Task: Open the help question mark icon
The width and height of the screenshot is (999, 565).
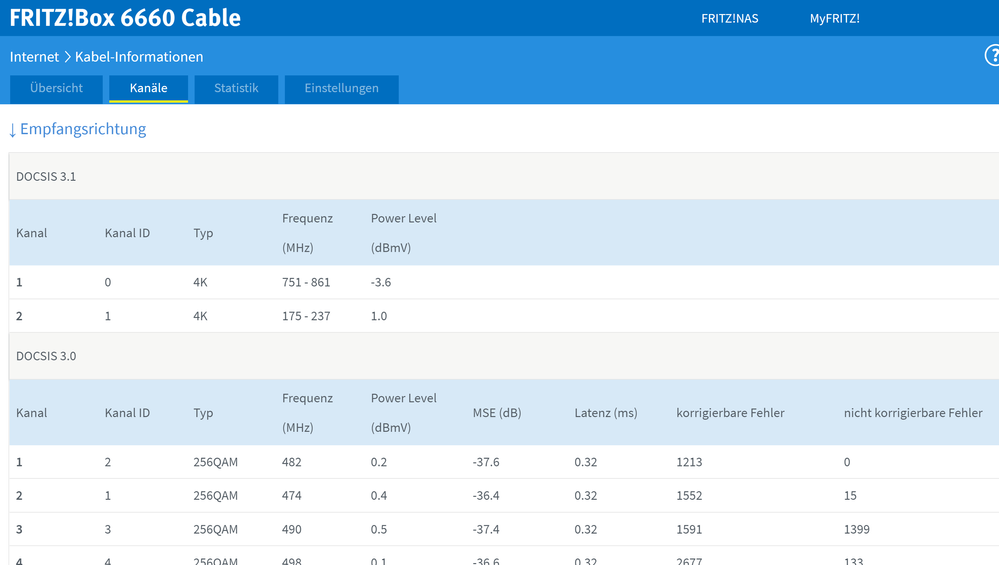Action: pyautogui.click(x=991, y=56)
